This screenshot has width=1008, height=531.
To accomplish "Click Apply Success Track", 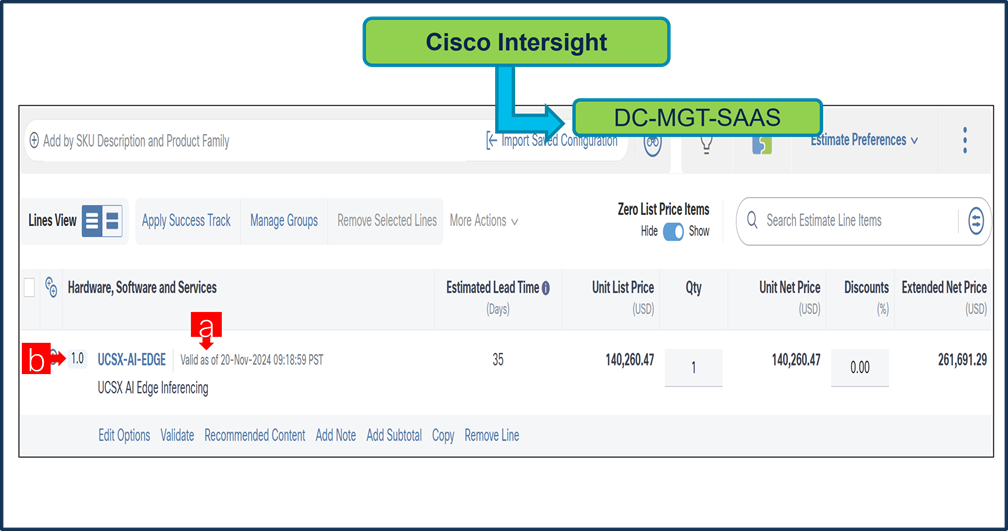I will [x=186, y=220].
